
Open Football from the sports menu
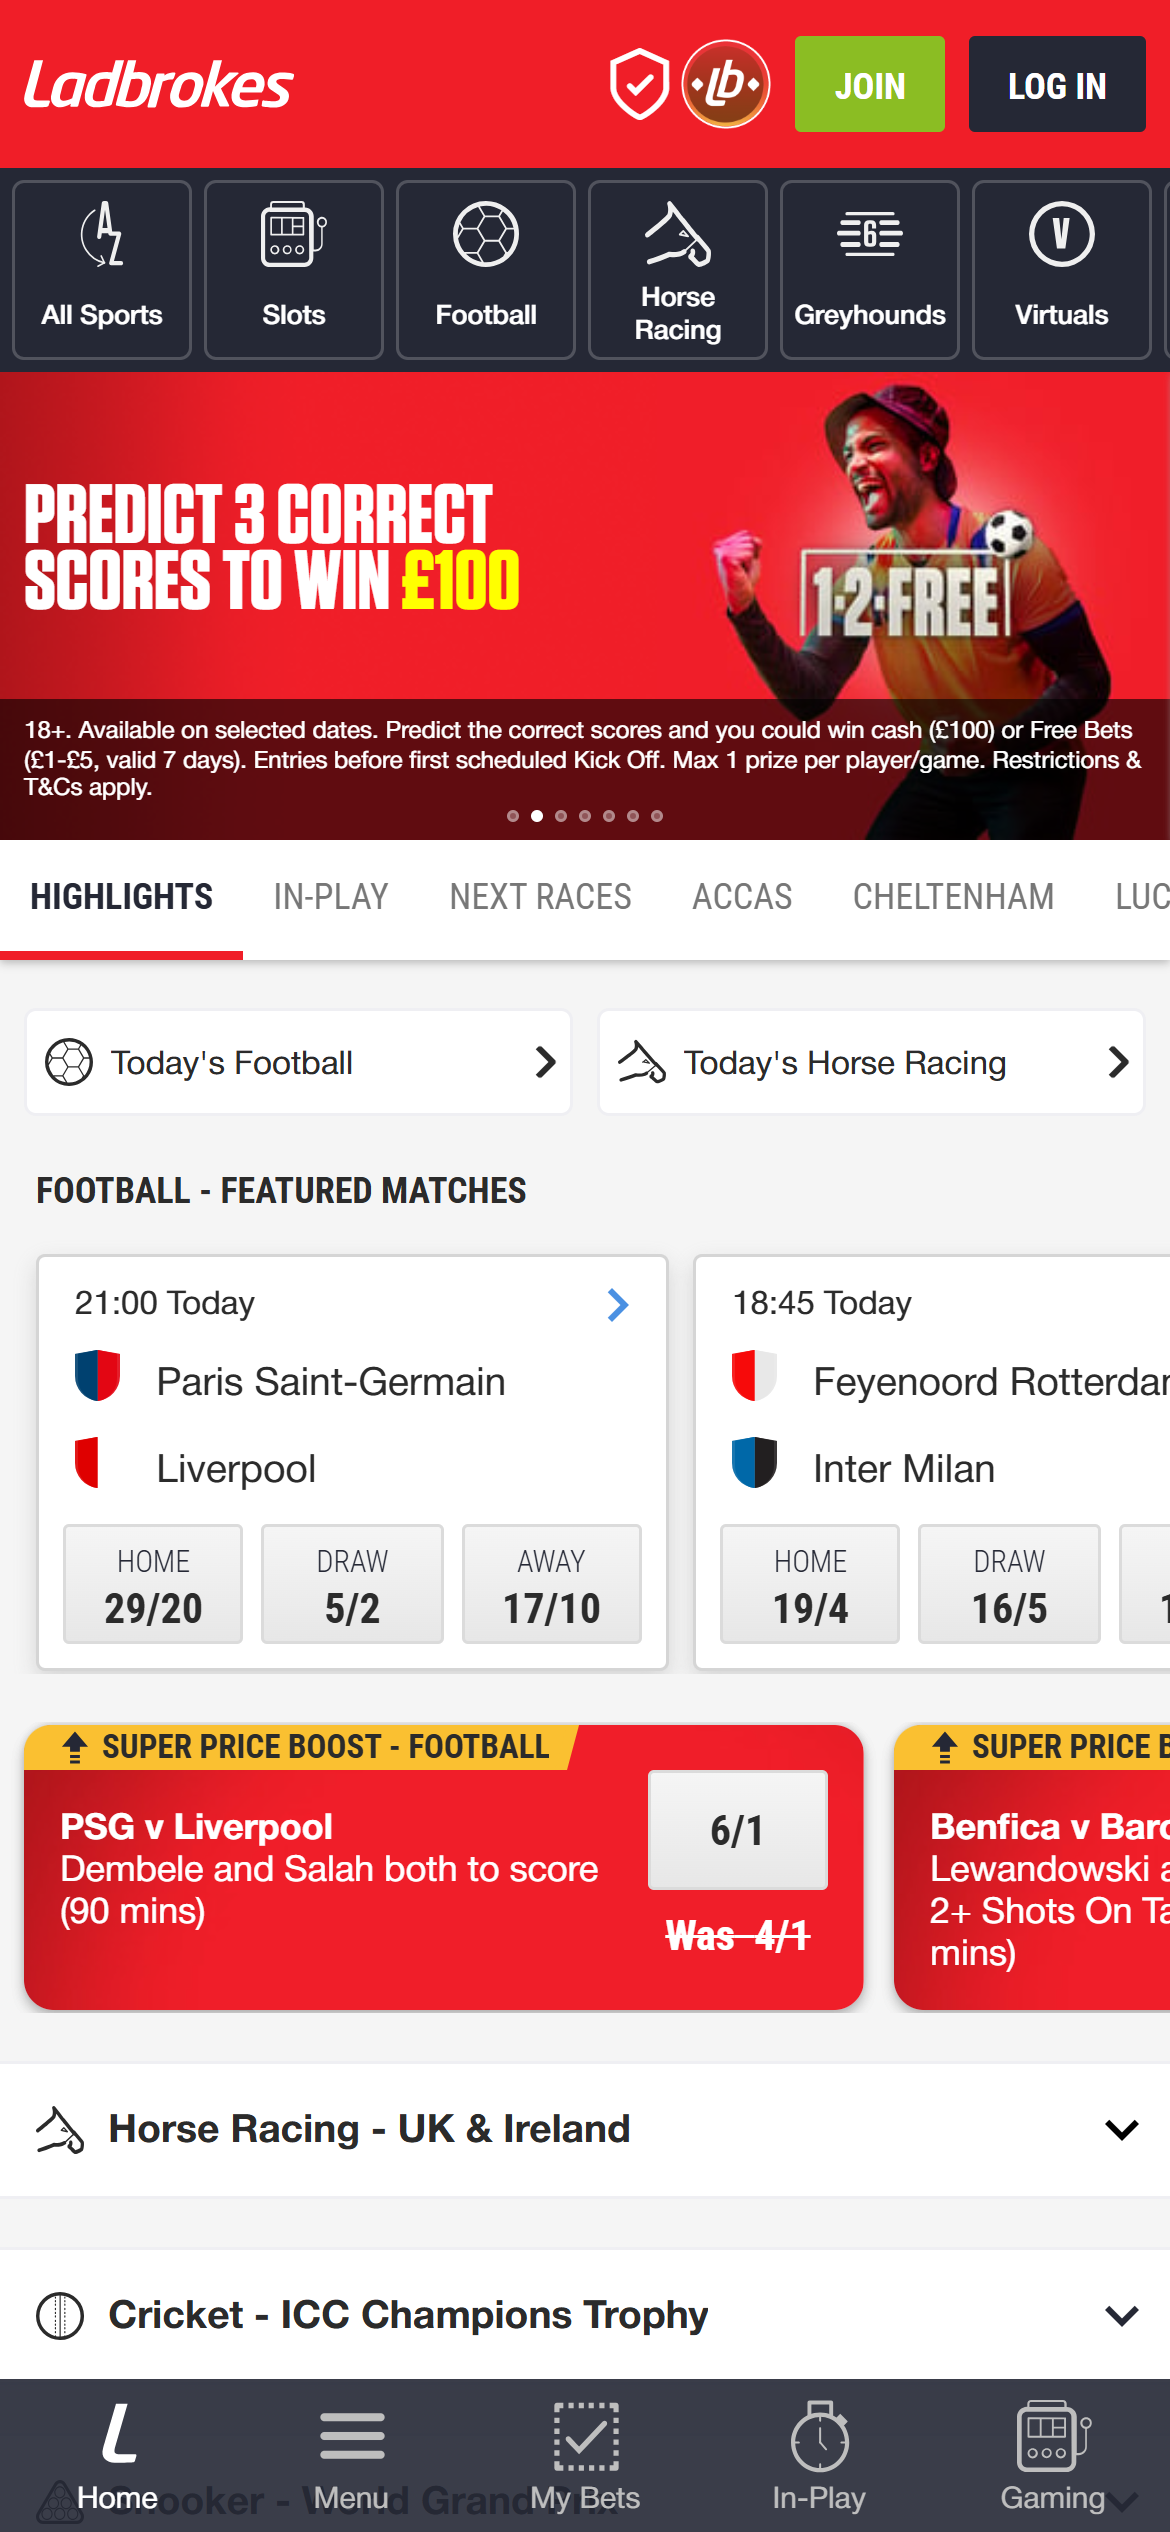click(x=485, y=268)
